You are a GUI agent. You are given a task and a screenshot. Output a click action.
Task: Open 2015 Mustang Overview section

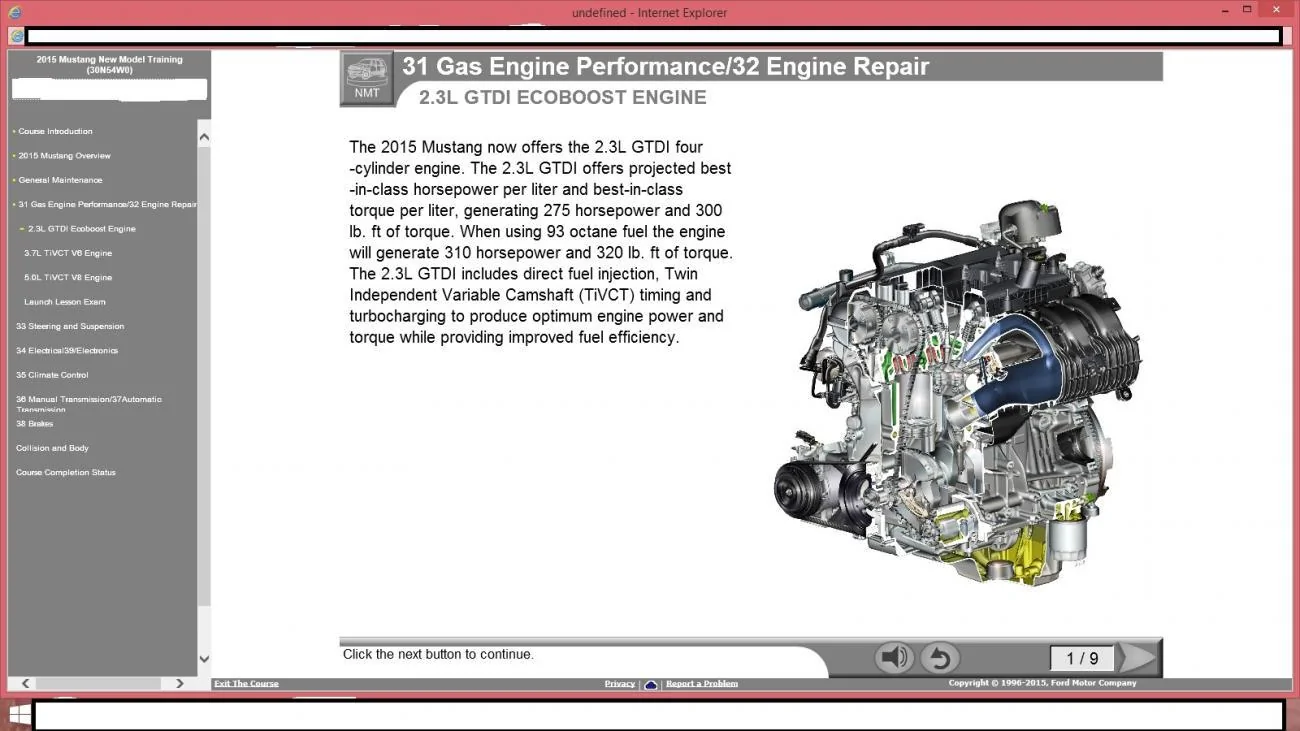(x=64, y=156)
